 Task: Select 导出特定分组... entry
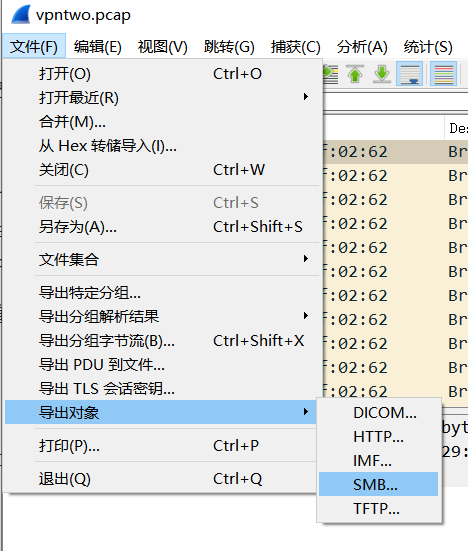(163, 292)
